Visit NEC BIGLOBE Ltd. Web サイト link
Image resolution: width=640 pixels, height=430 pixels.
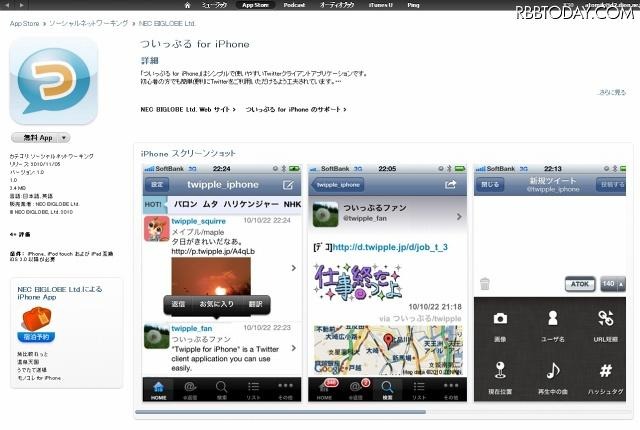click(x=188, y=109)
